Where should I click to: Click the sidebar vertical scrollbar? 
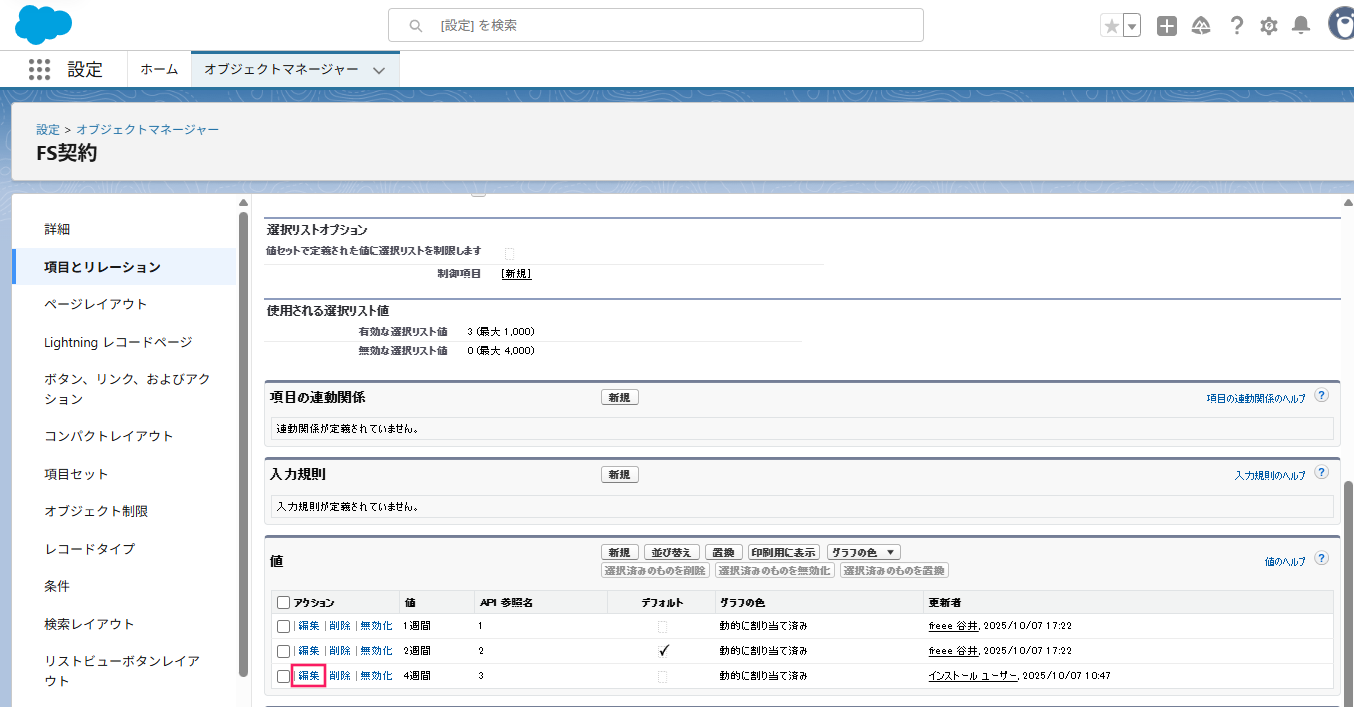click(x=243, y=443)
